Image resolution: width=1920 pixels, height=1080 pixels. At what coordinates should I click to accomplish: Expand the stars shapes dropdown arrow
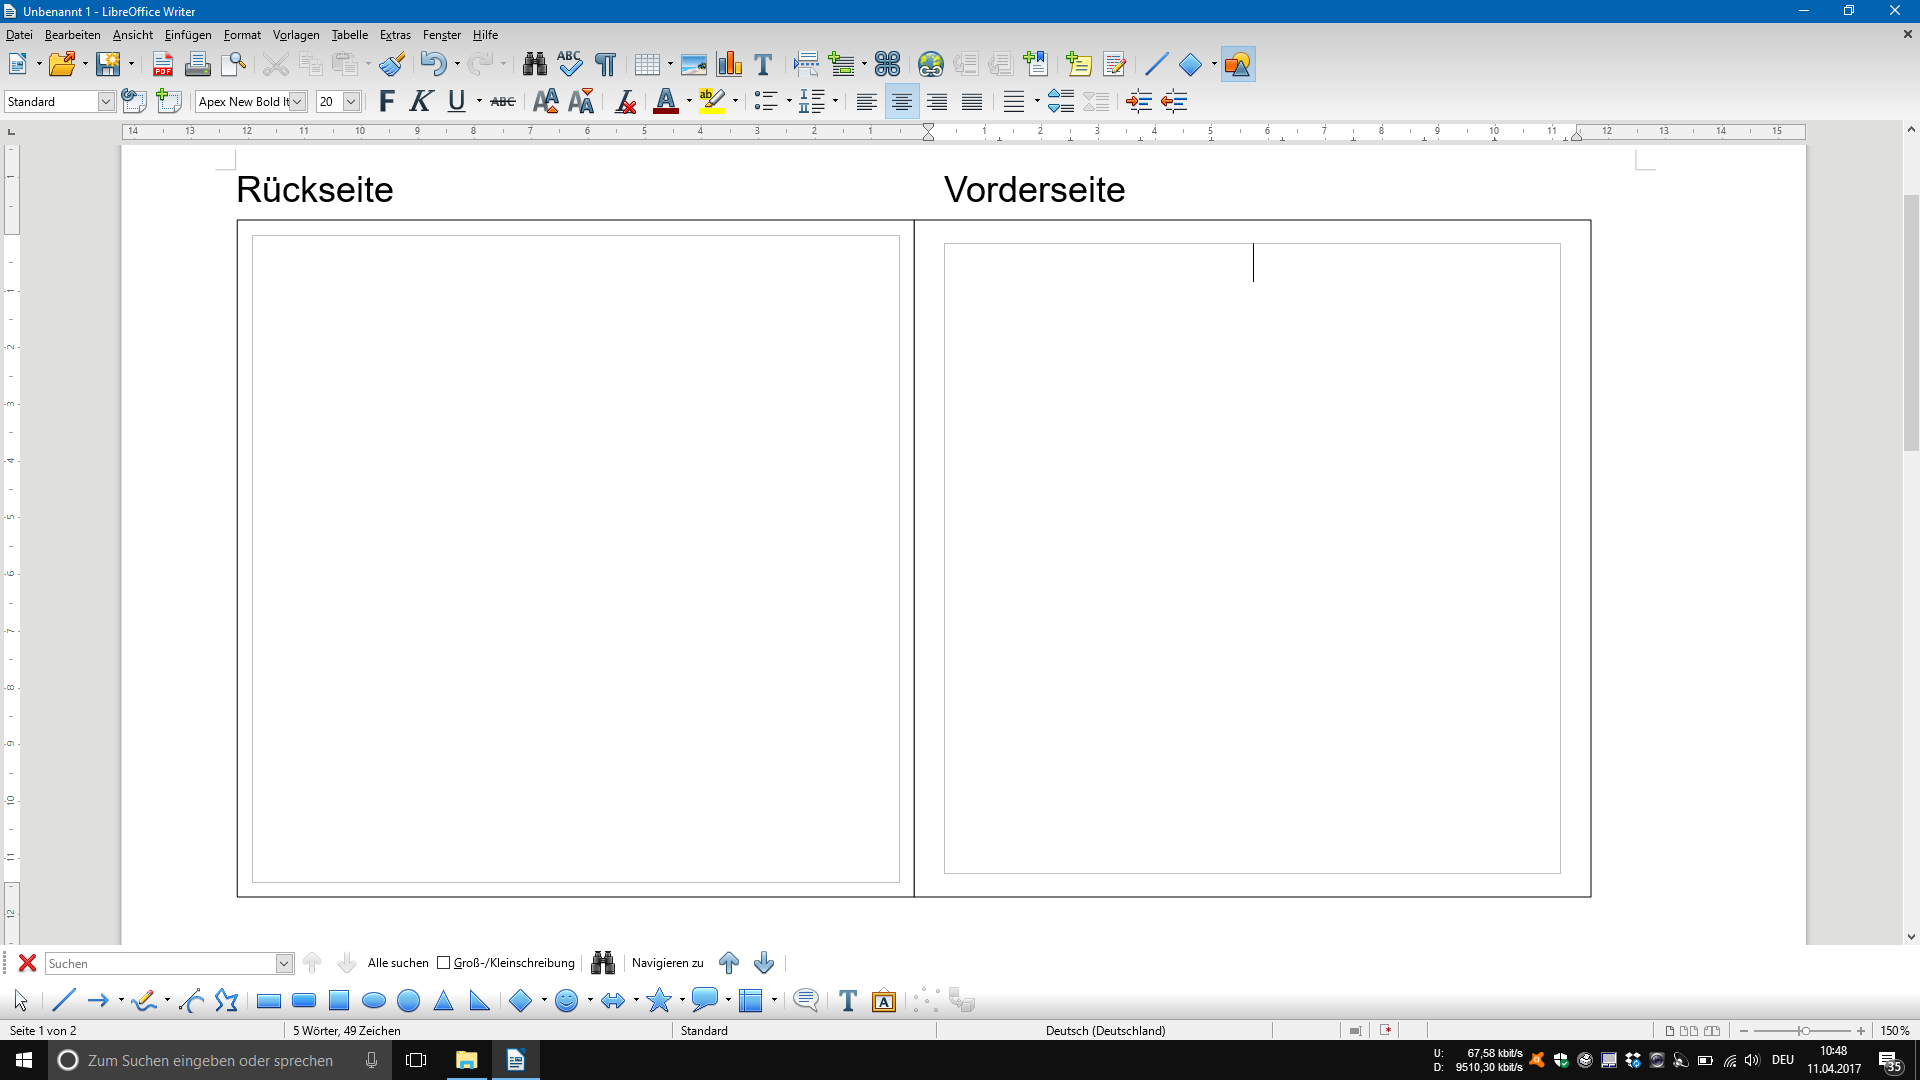(x=682, y=1000)
